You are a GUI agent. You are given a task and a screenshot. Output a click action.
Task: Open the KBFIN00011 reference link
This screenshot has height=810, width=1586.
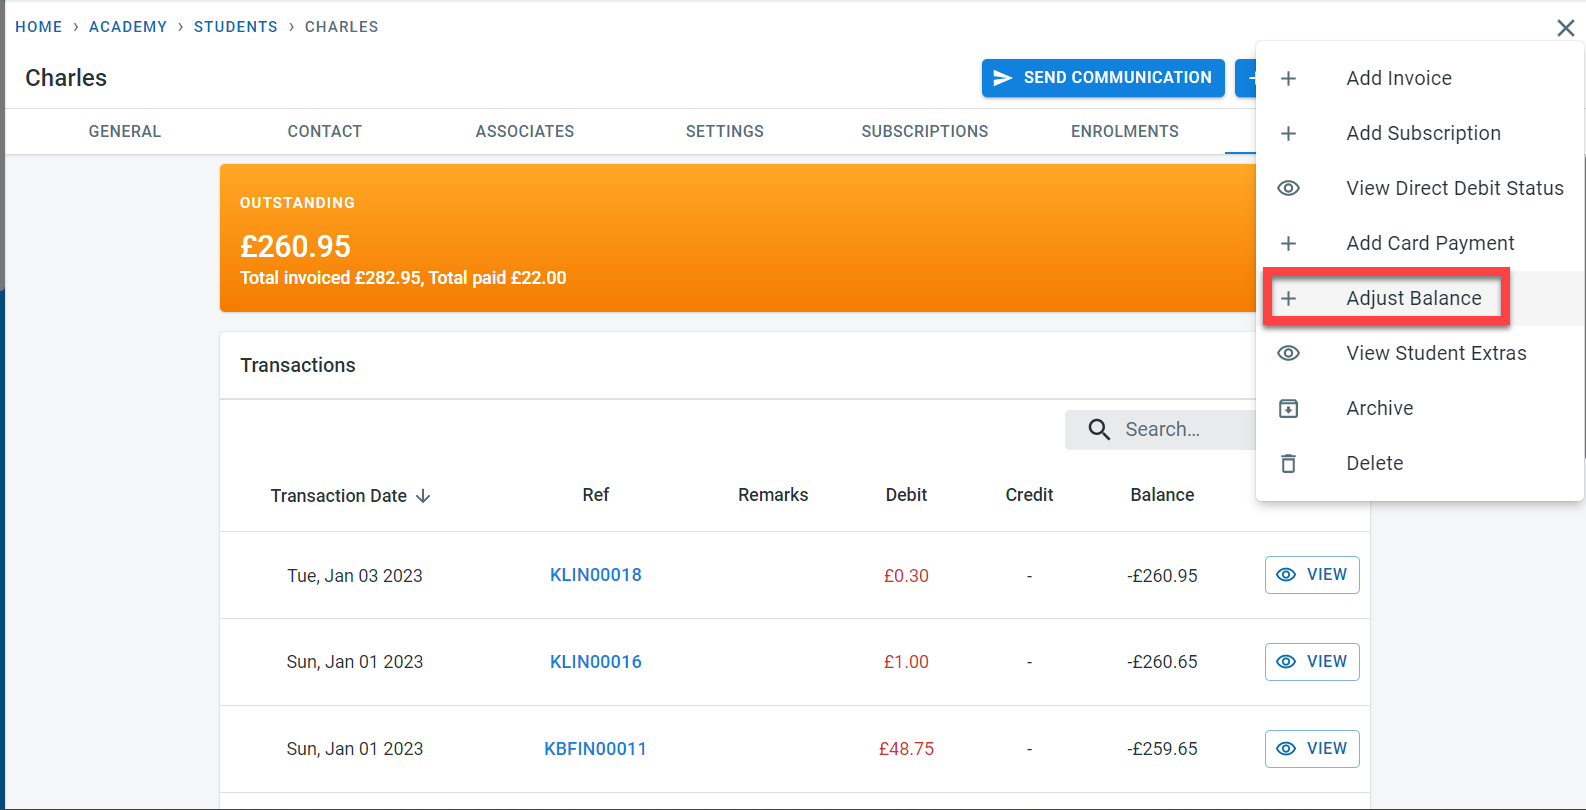tap(595, 749)
